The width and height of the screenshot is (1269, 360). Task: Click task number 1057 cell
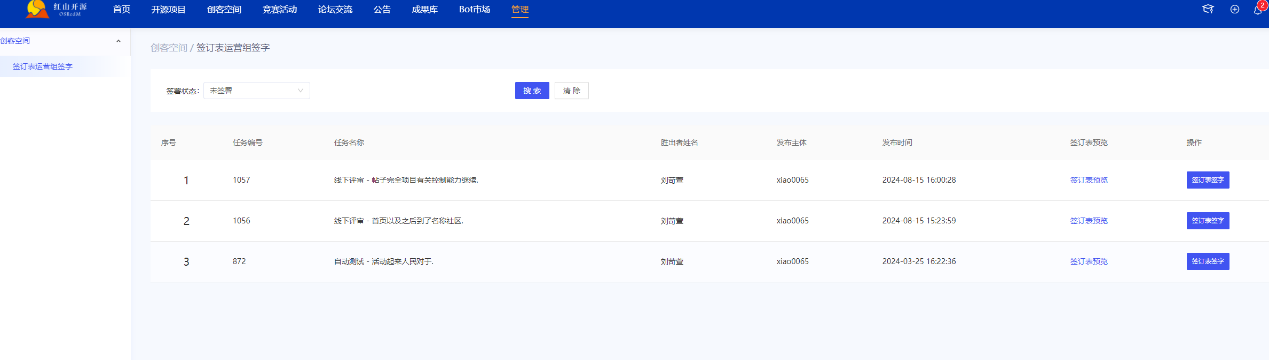[241, 180]
